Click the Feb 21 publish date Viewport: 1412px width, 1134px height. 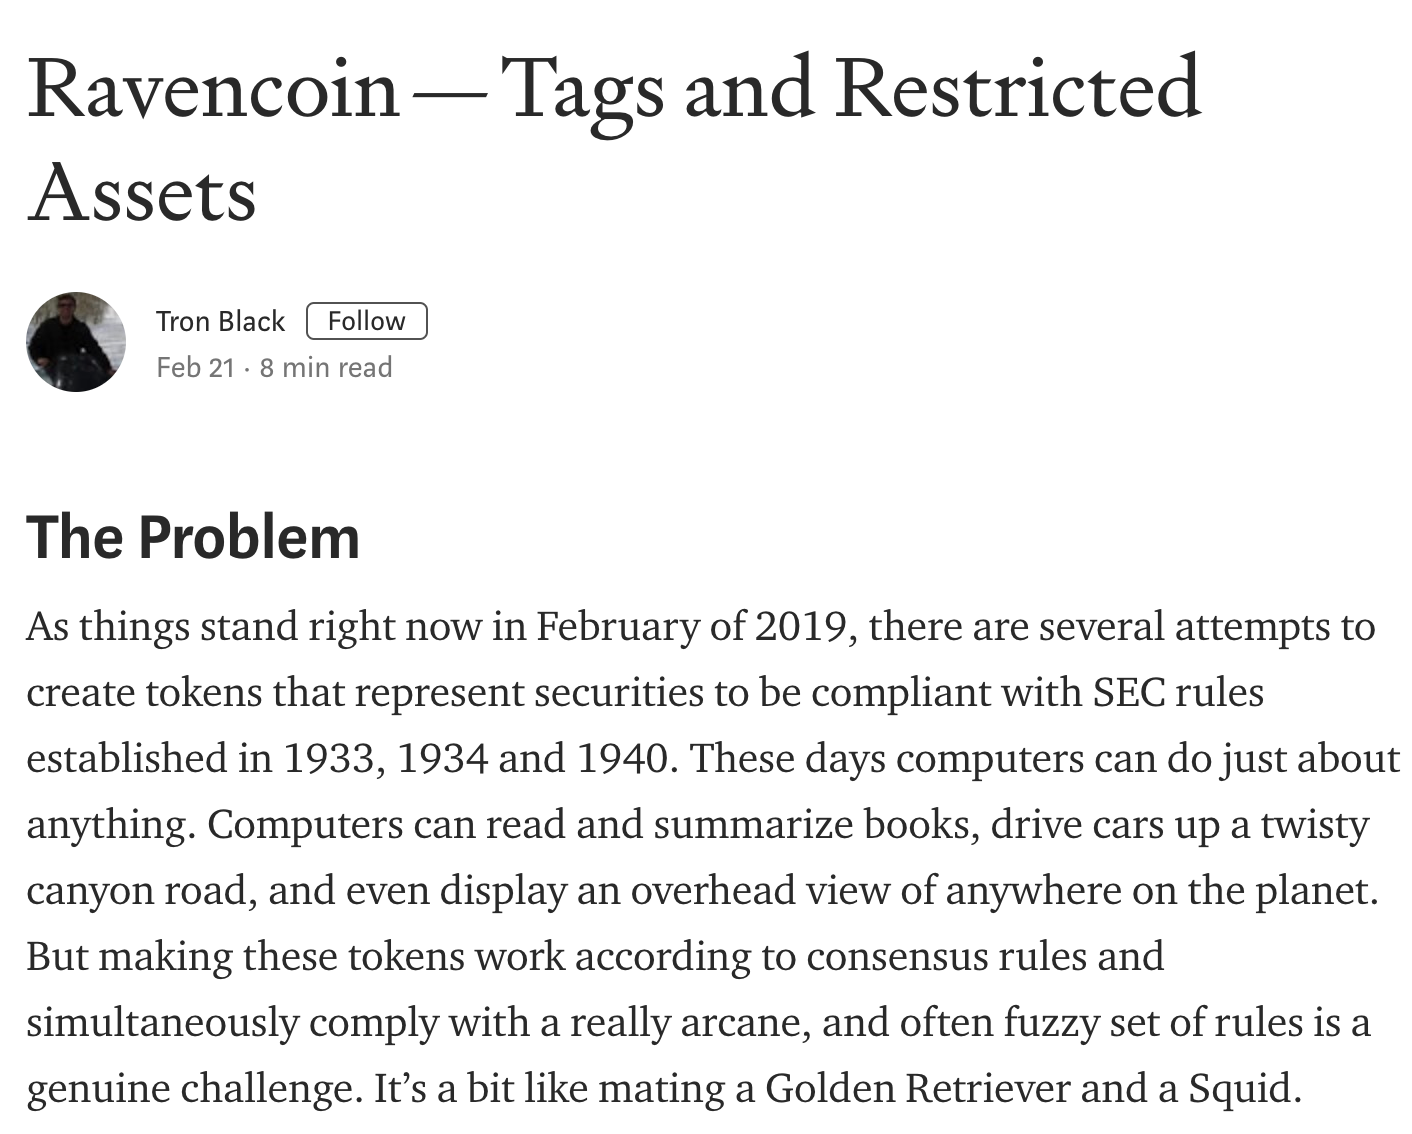pos(195,367)
